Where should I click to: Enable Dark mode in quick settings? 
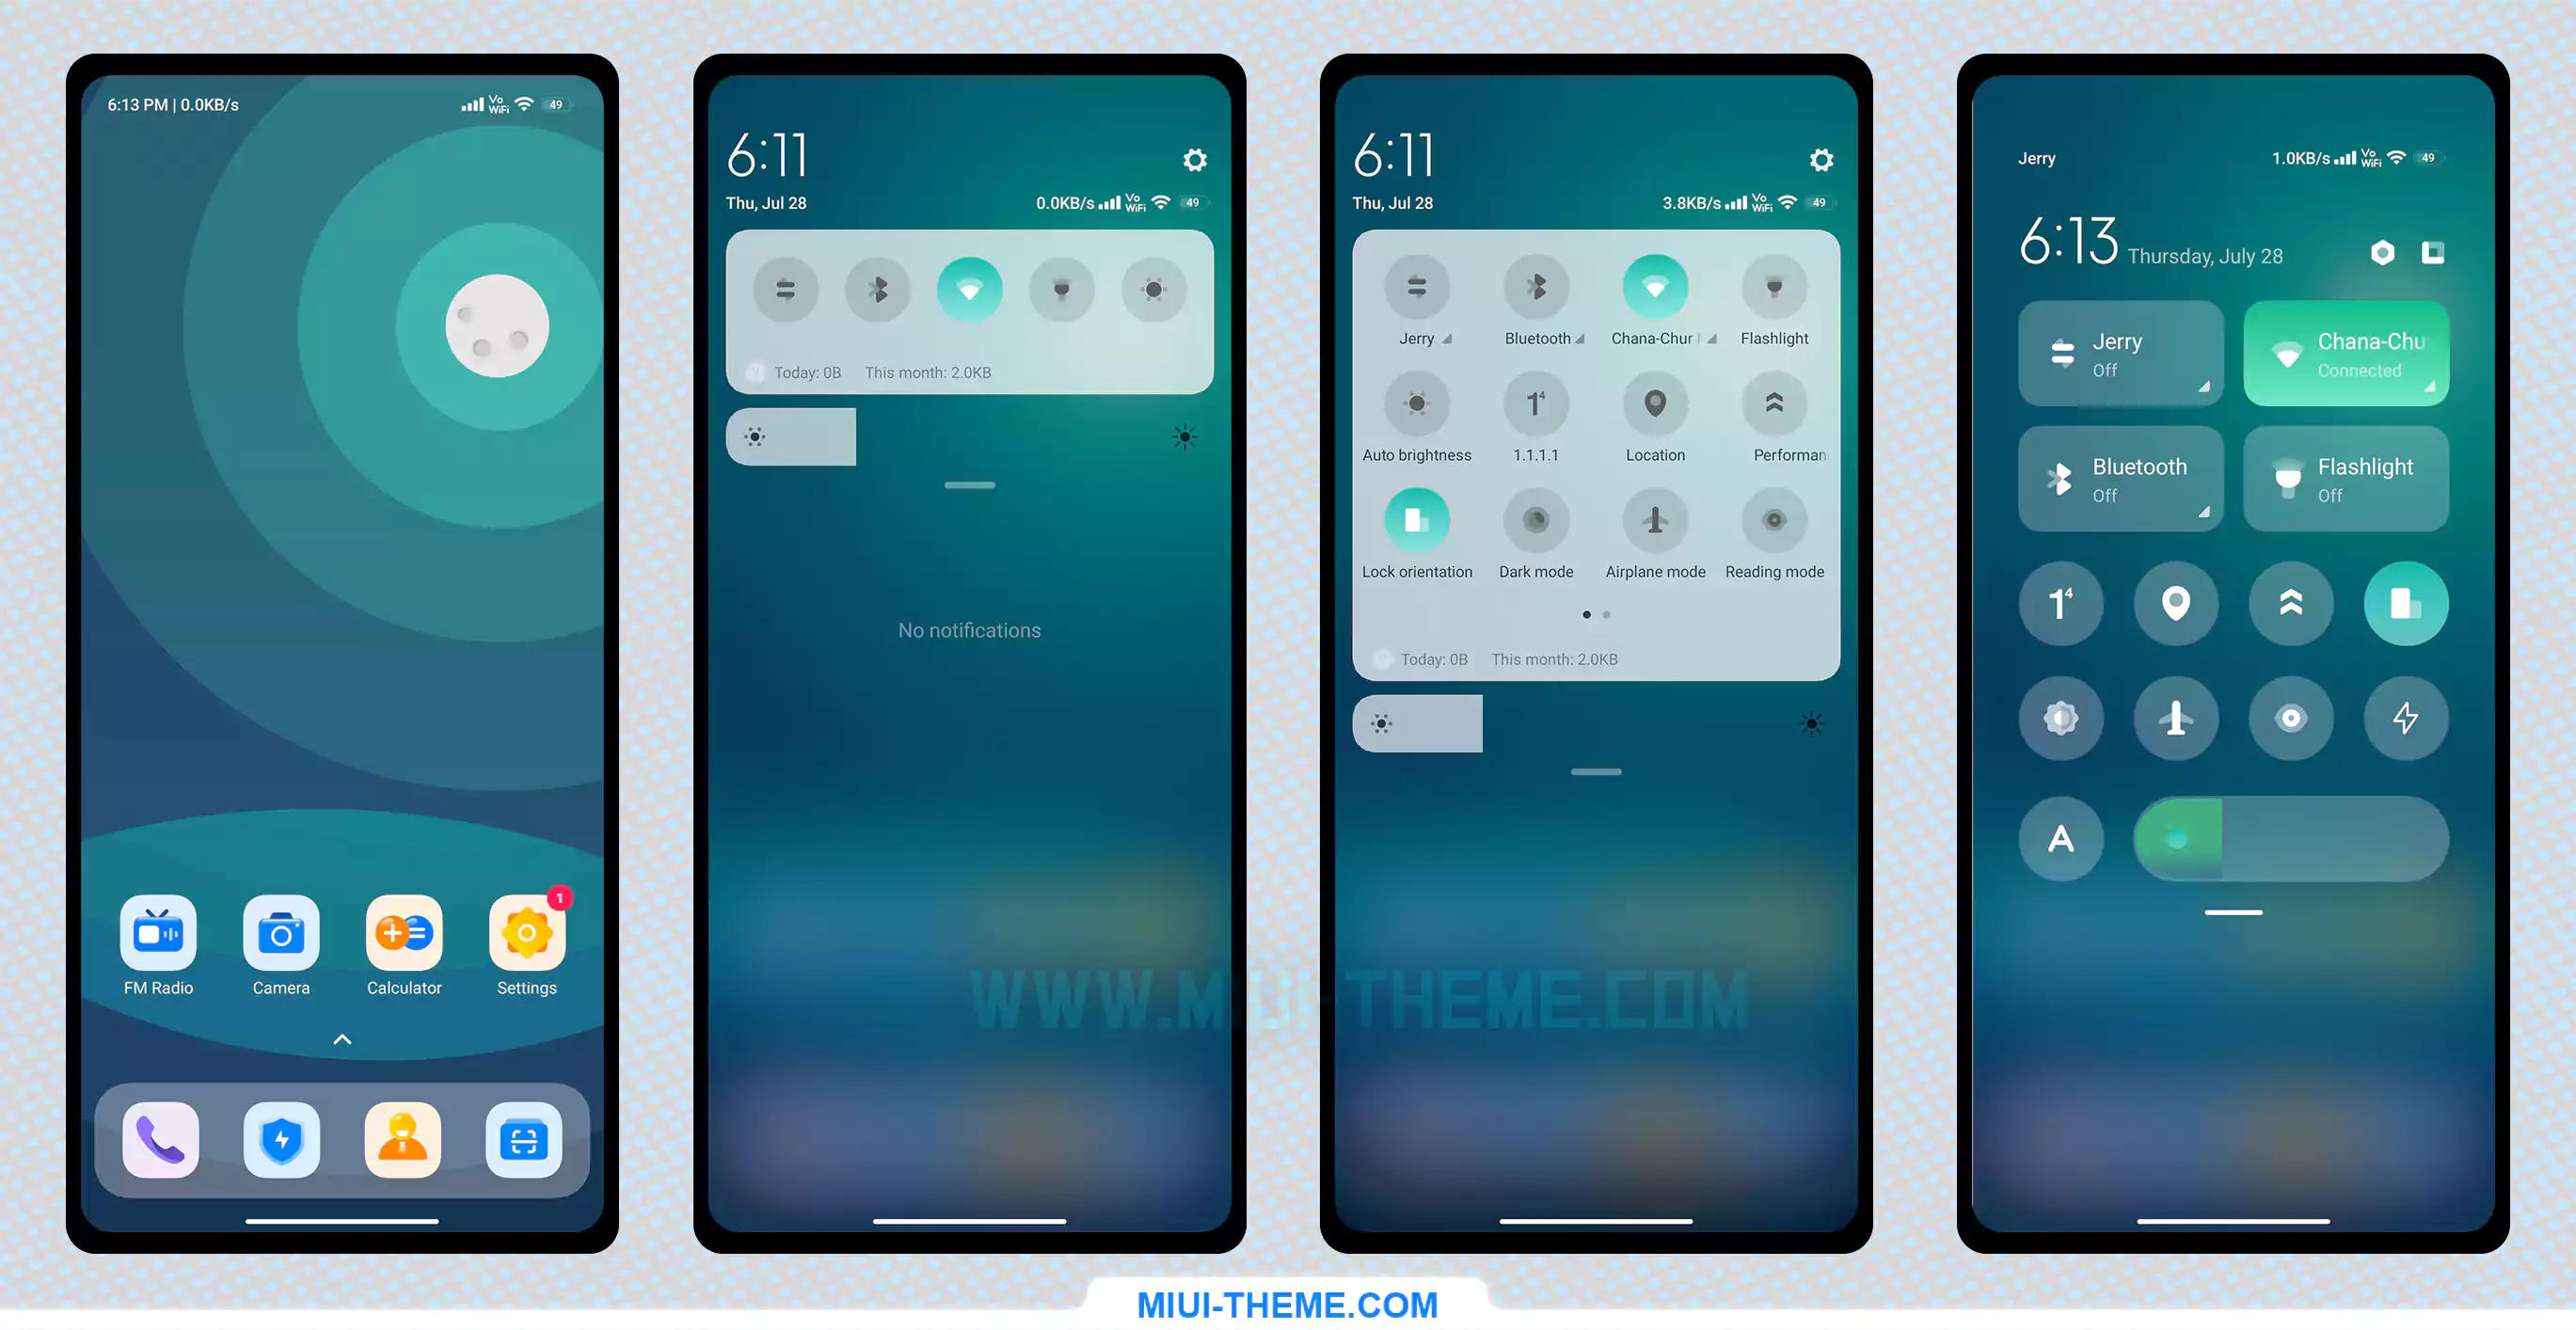click(1534, 521)
